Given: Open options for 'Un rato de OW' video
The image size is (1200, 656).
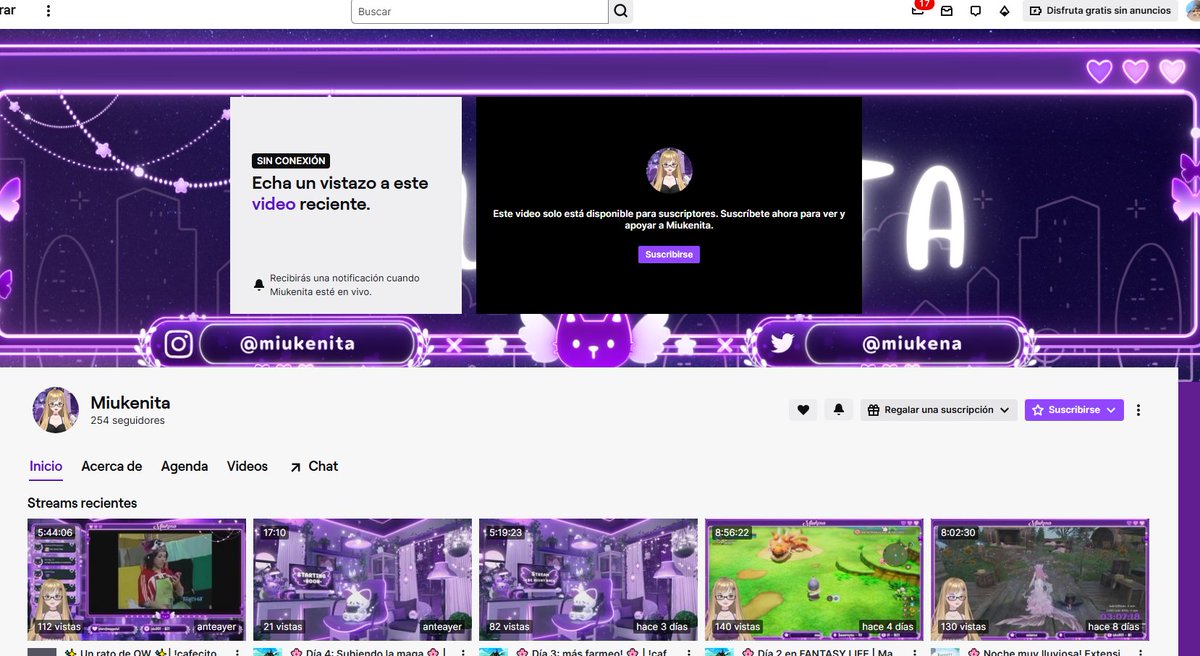Looking at the screenshot, I should (x=237, y=652).
